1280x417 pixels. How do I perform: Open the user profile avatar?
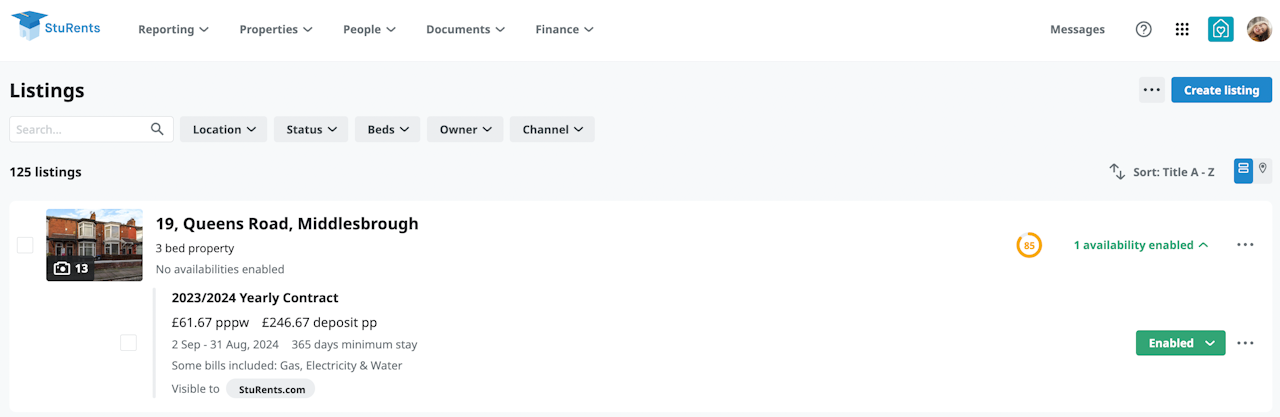tap(1259, 30)
